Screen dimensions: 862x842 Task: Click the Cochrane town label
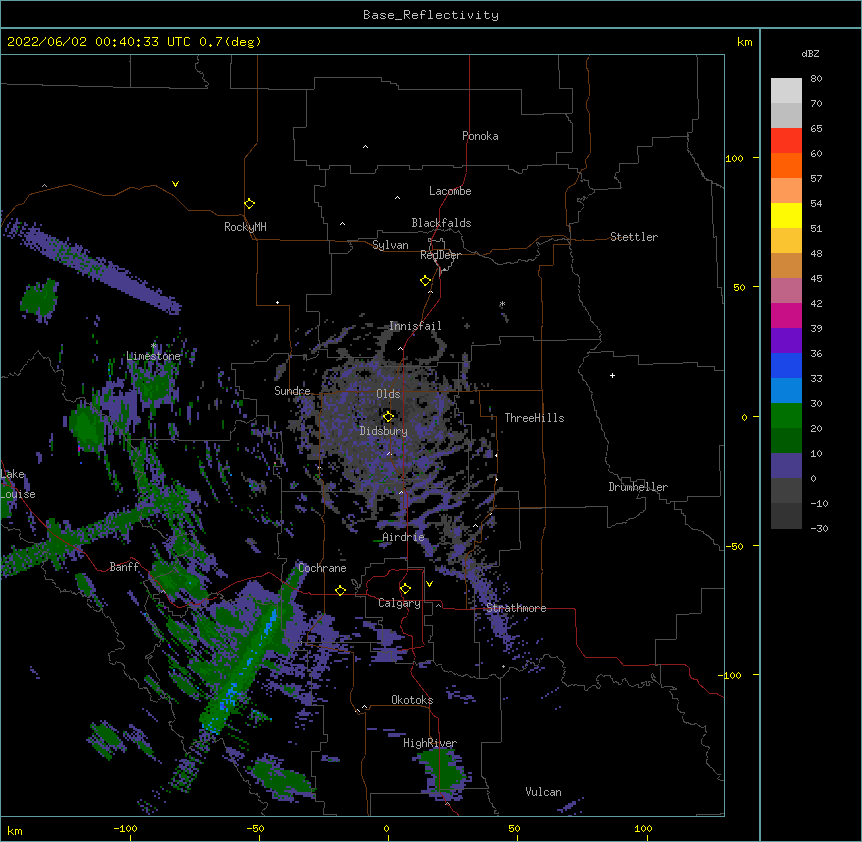[x=322, y=568]
